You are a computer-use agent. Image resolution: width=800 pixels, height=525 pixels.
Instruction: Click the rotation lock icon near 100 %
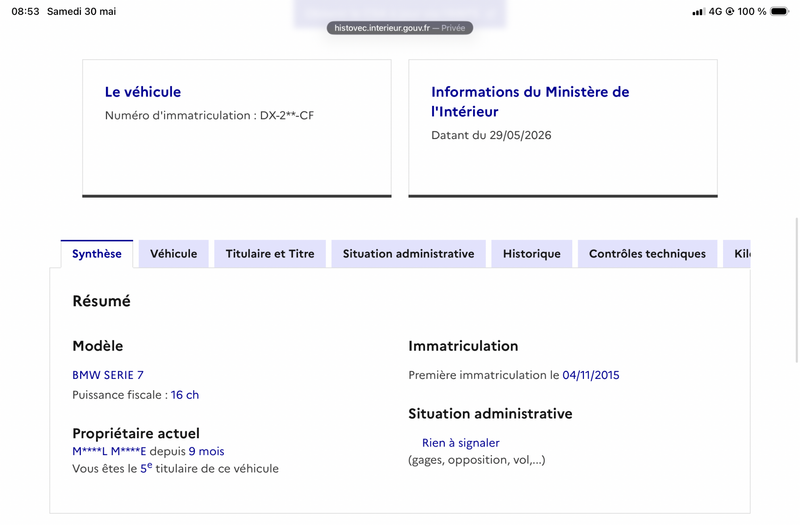click(730, 11)
